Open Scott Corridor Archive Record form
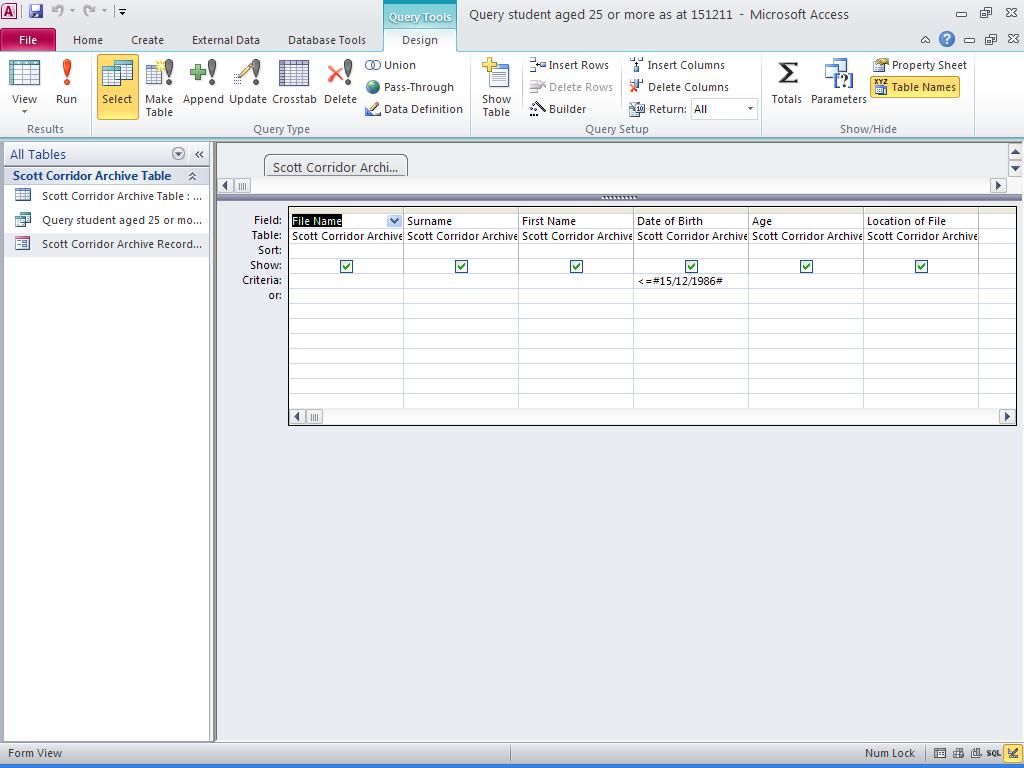1024x768 pixels. [x=108, y=244]
